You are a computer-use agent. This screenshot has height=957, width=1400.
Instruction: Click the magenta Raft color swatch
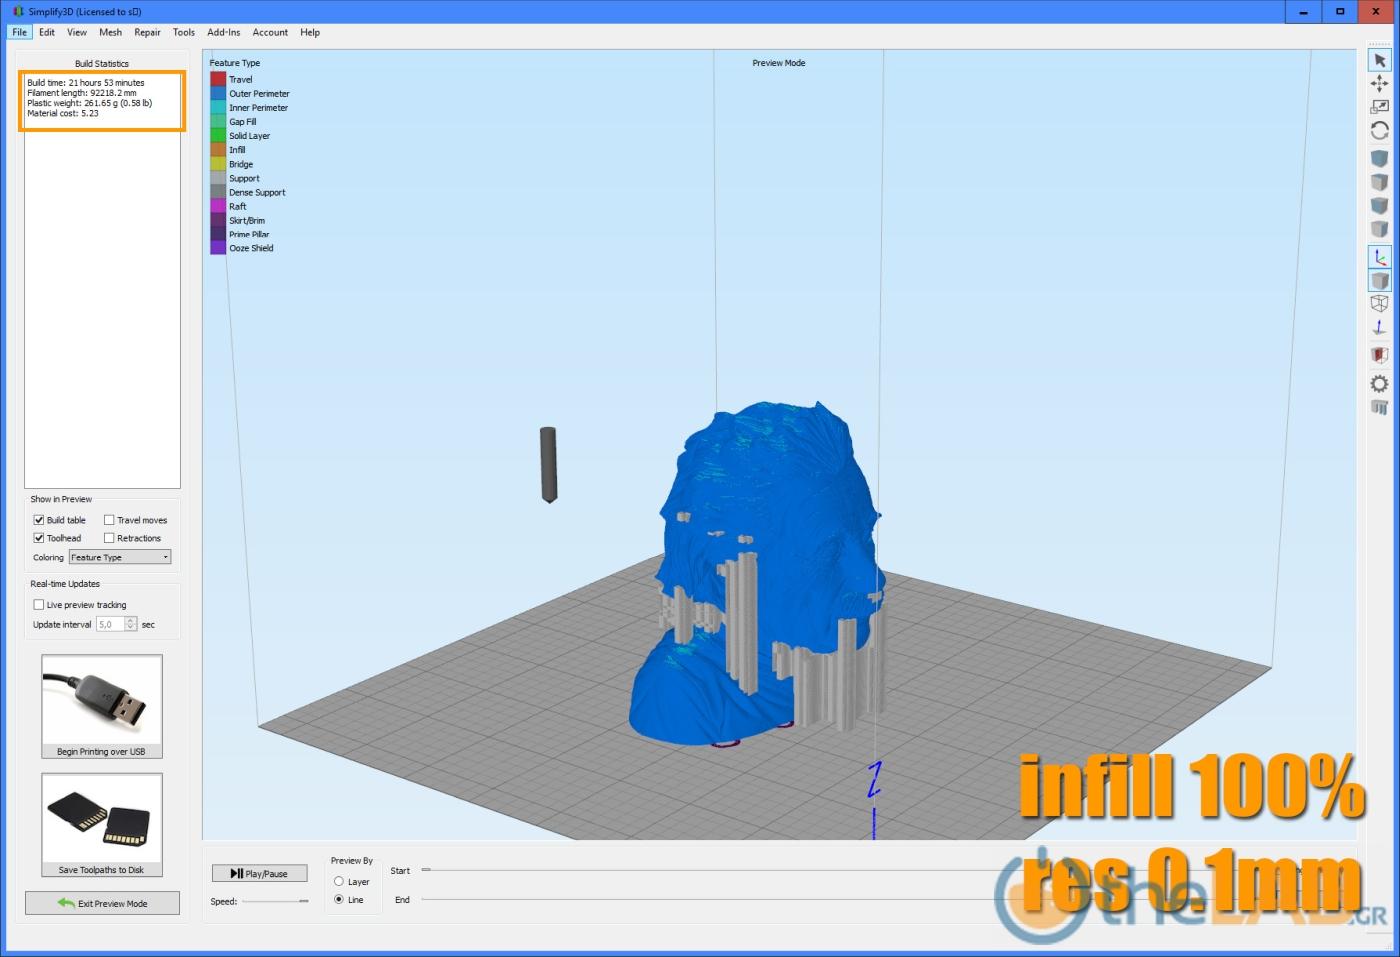coord(218,206)
